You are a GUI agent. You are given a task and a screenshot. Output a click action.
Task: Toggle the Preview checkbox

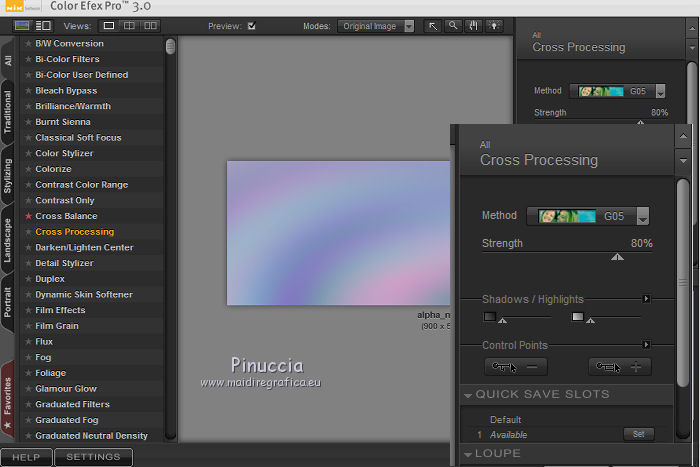point(252,26)
